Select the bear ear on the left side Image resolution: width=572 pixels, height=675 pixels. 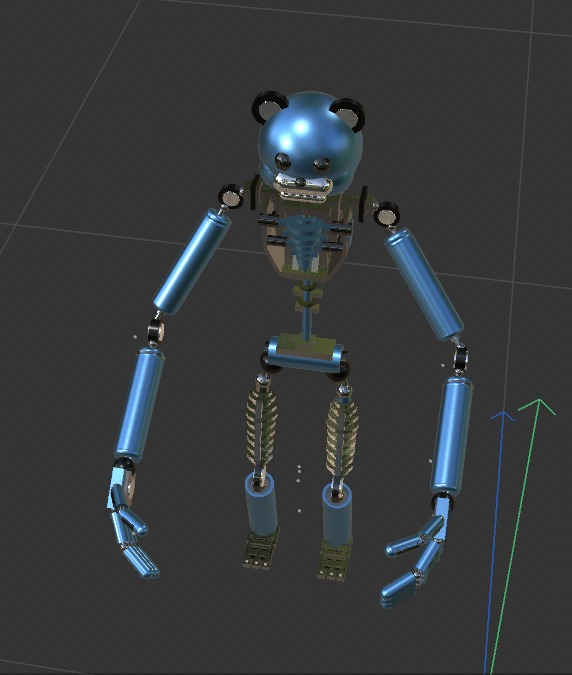[269, 107]
